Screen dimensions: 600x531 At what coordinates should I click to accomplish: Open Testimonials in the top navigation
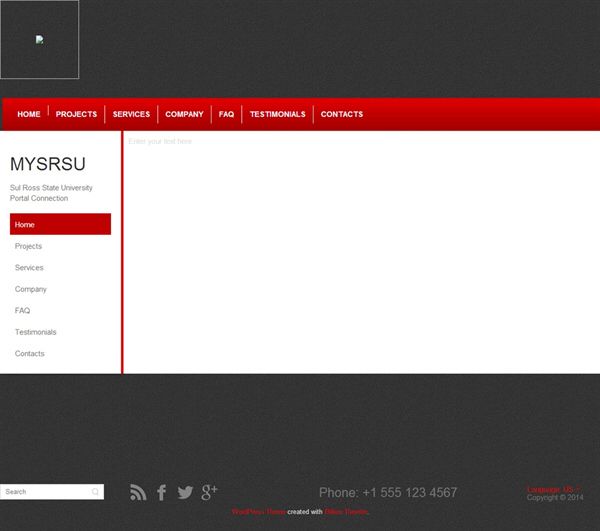pyautogui.click(x=277, y=114)
